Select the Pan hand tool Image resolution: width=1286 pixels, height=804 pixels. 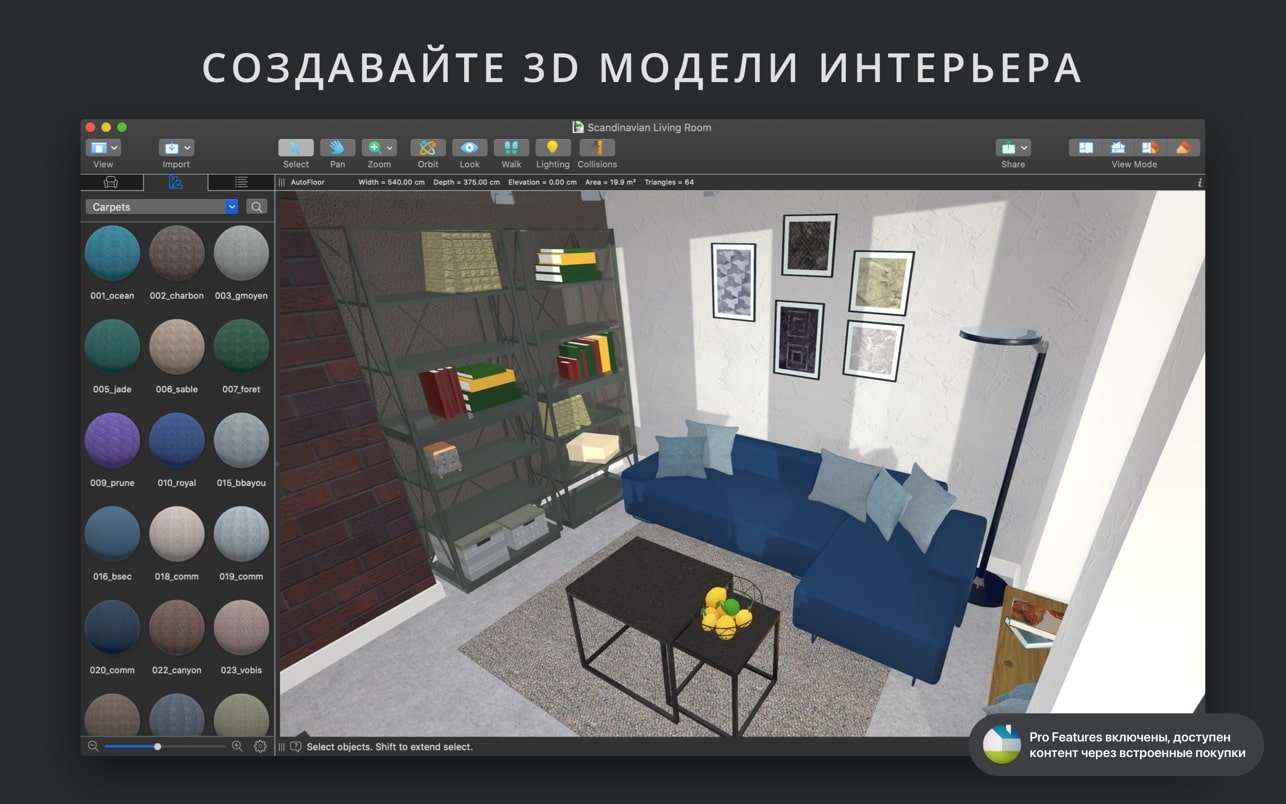(337, 148)
